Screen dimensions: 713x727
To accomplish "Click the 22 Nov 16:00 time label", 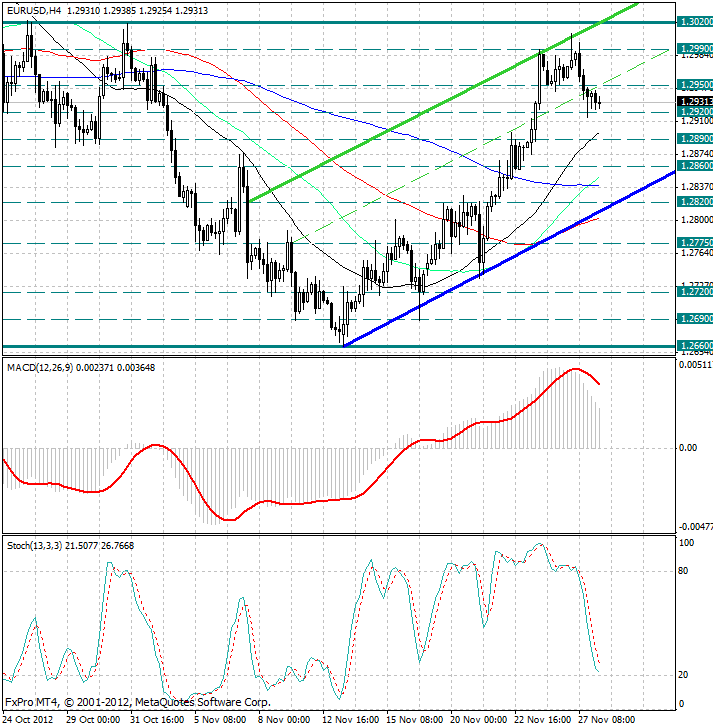I will pyautogui.click(x=541, y=720).
